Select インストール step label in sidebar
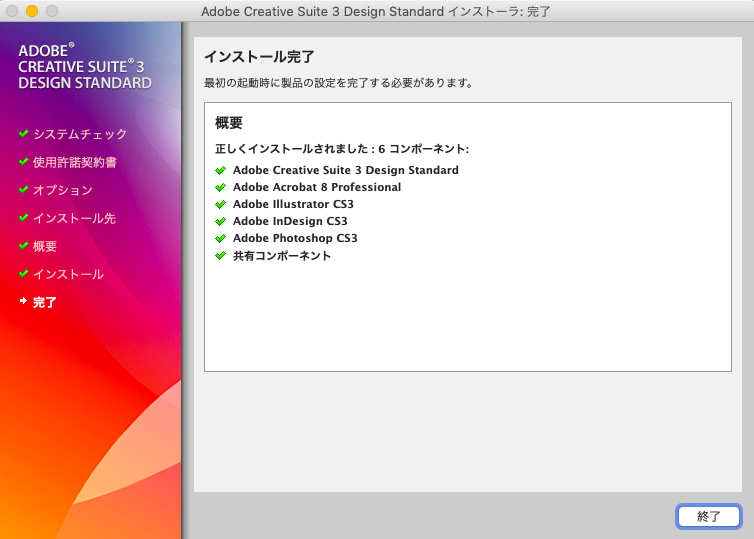 click(x=68, y=274)
